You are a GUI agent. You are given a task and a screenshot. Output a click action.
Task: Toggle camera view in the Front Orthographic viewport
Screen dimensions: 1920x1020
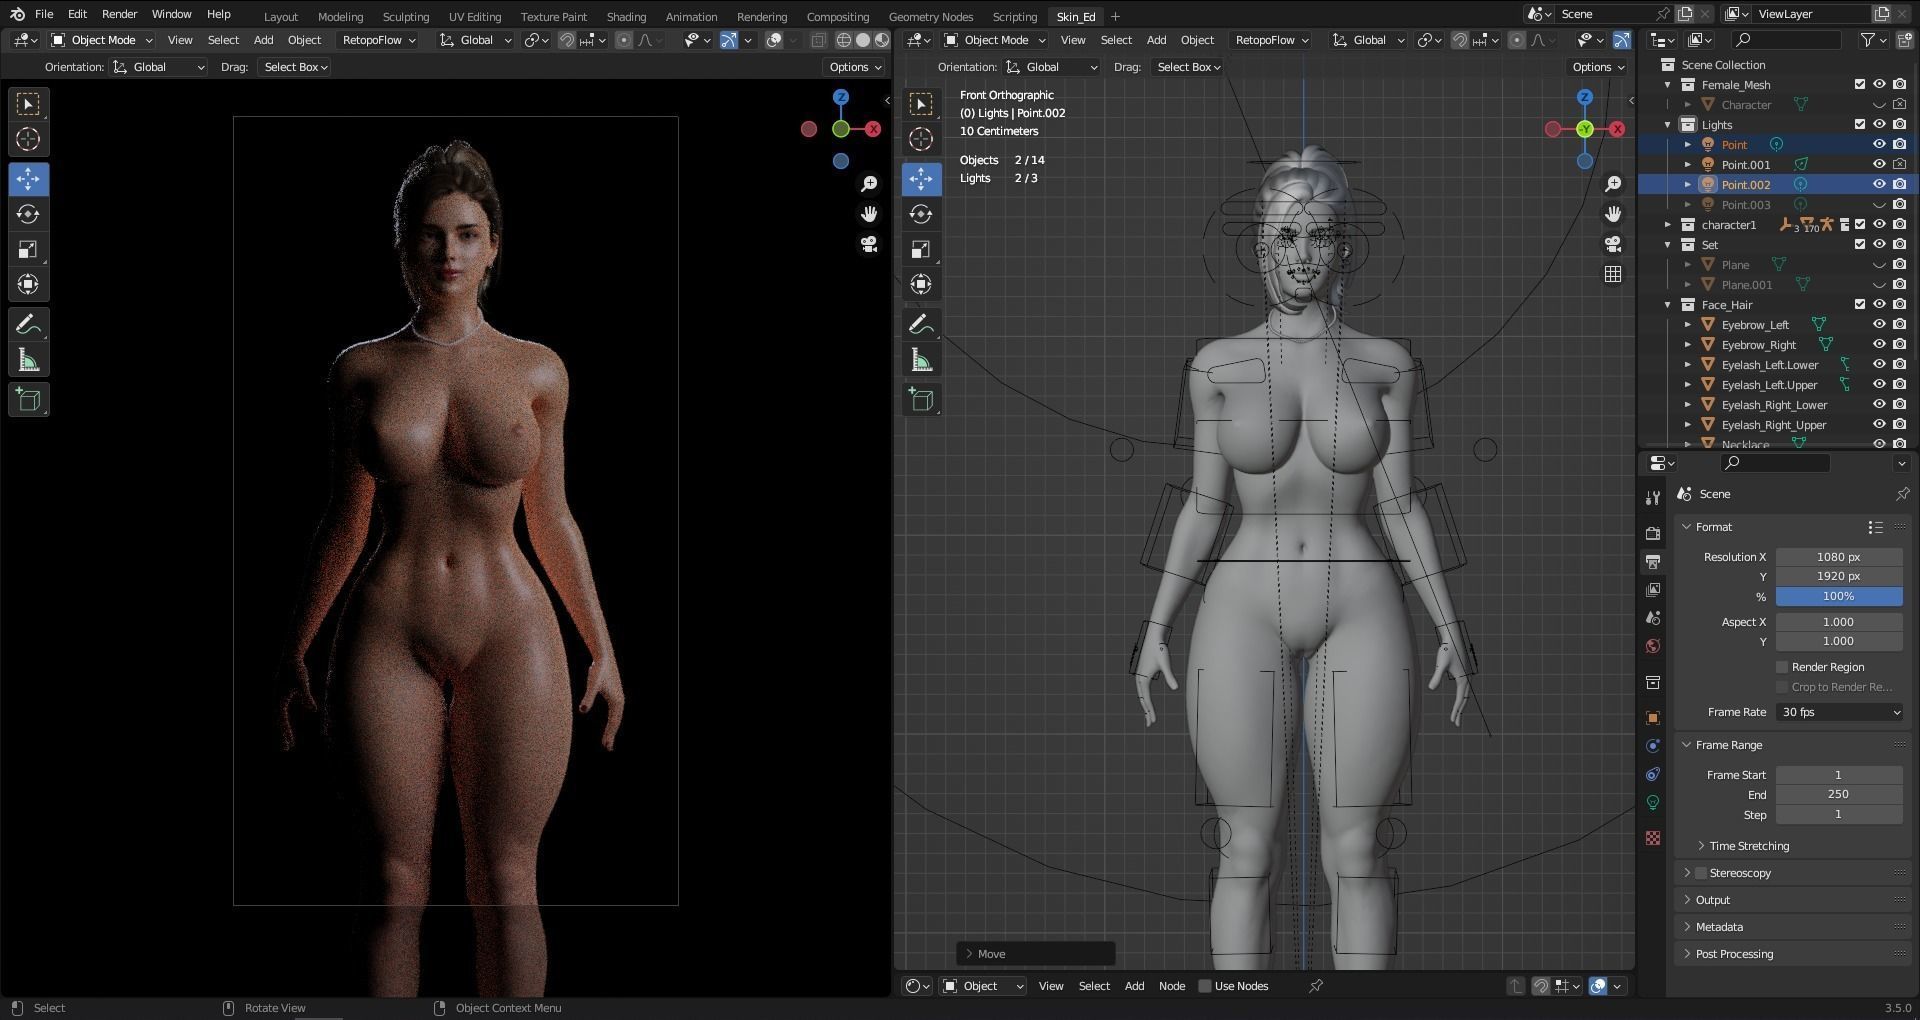pos(1613,244)
